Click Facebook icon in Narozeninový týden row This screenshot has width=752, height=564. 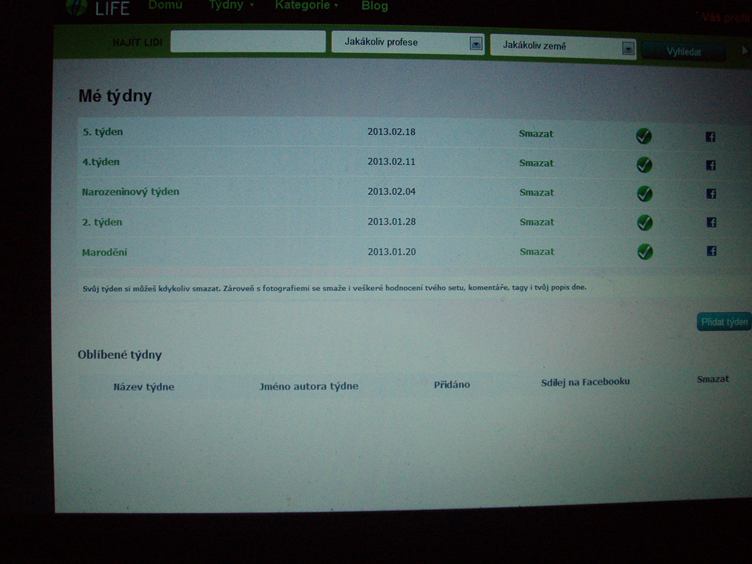click(x=711, y=194)
